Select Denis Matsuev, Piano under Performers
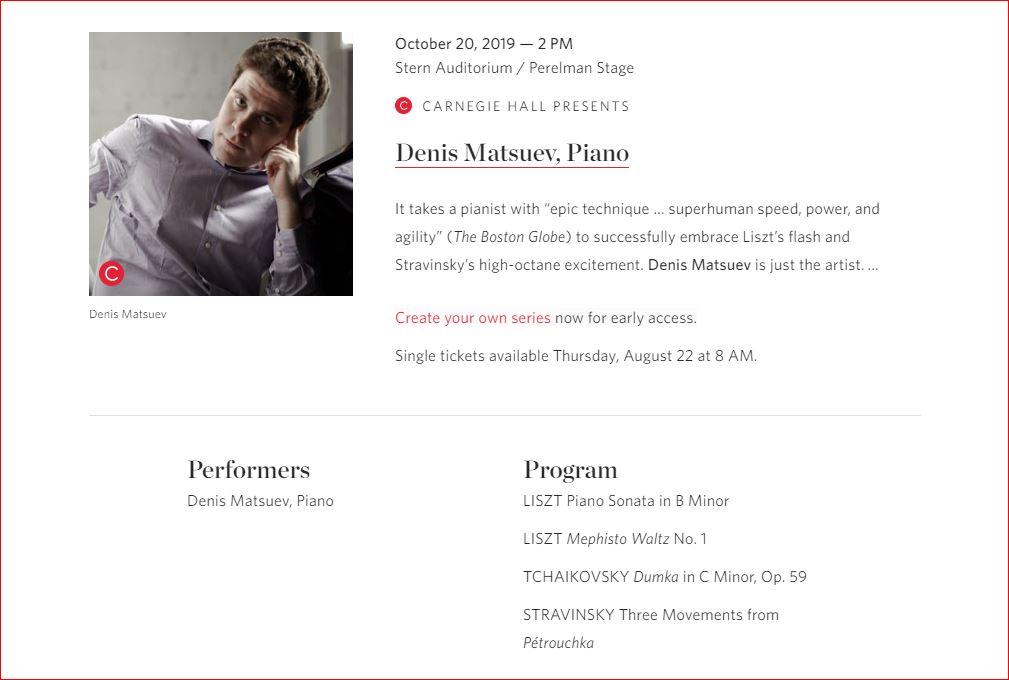Screen dimensions: 1009x680 pos(260,501)
